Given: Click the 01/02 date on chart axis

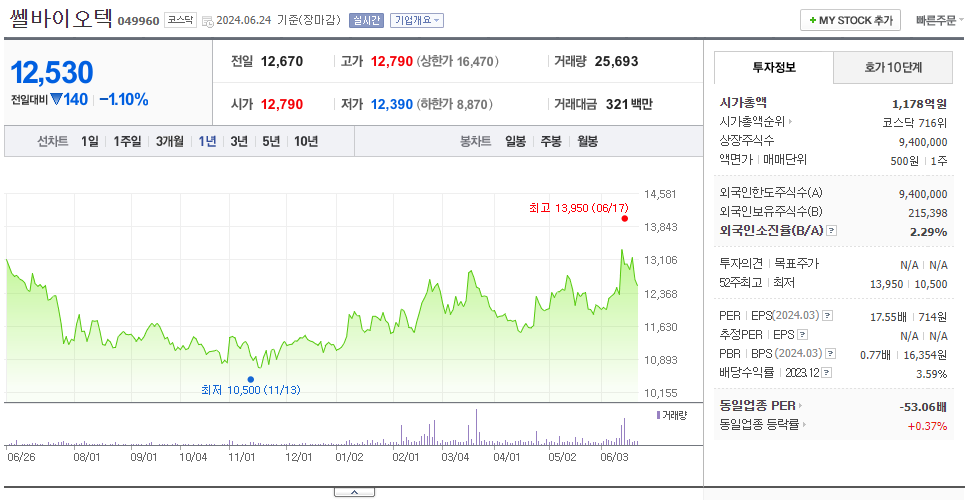Looking at the screenshot, I should (x=349, y=457).
